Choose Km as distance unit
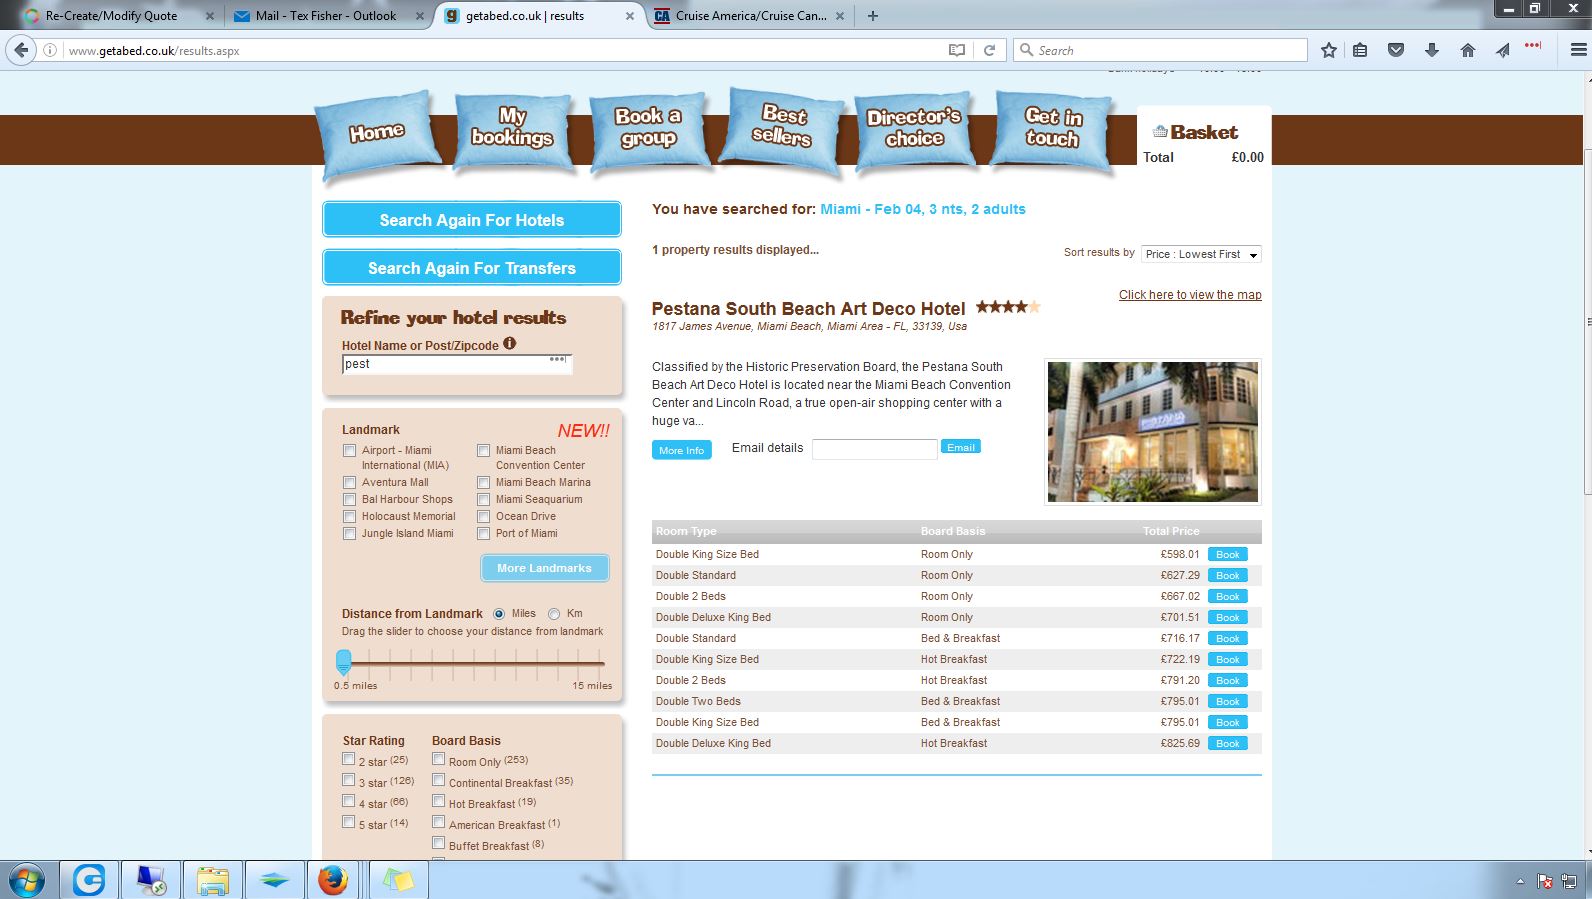The image size is (1592, 899). [554, 614]
